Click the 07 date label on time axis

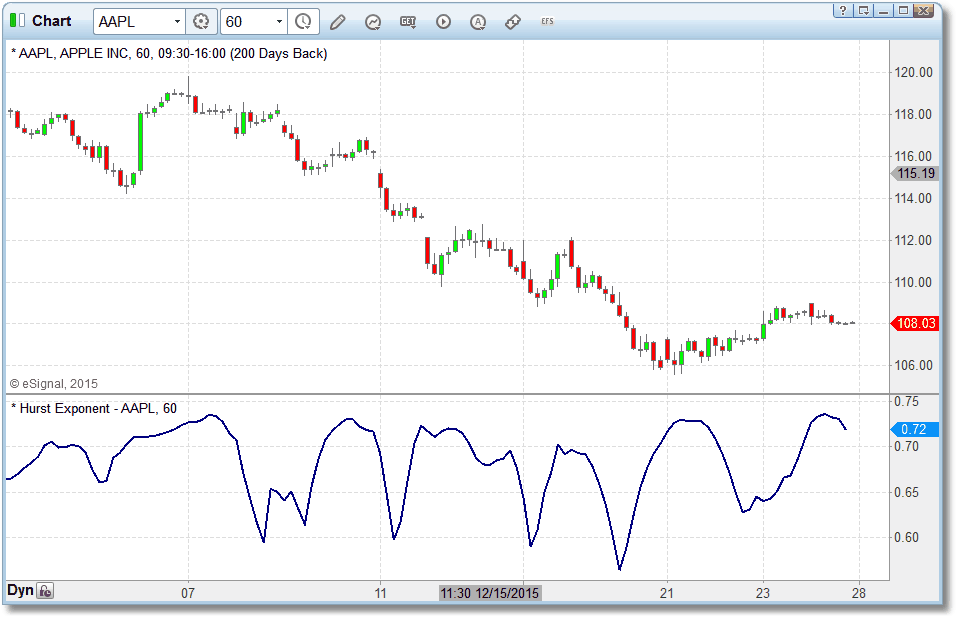[x=188, y=593]
